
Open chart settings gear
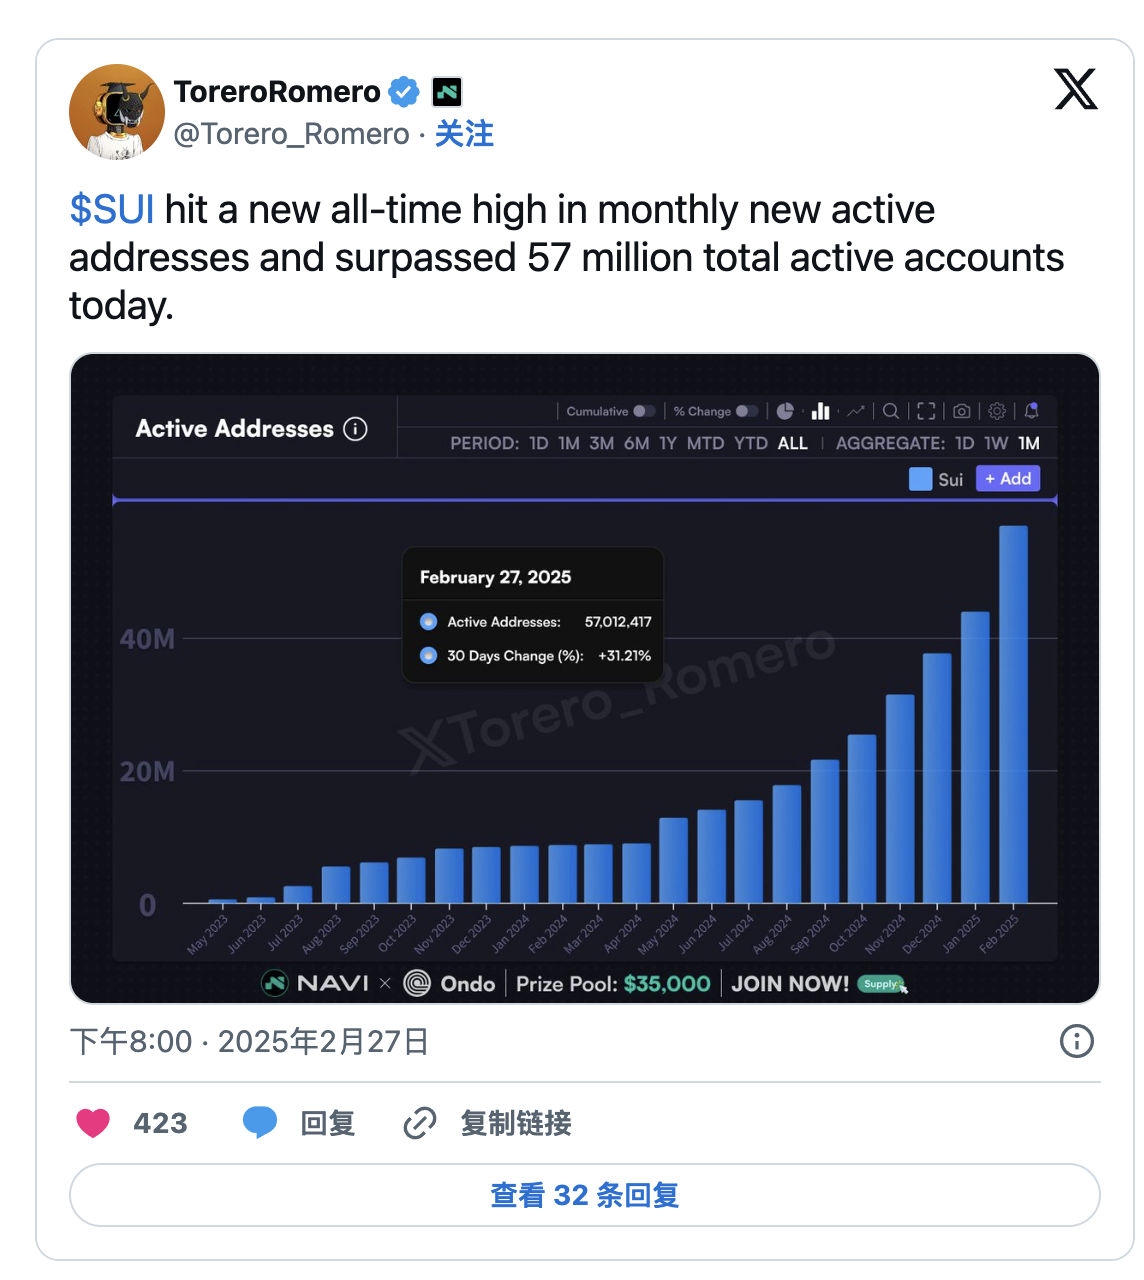pyautogui.click(x=997, y=411)
